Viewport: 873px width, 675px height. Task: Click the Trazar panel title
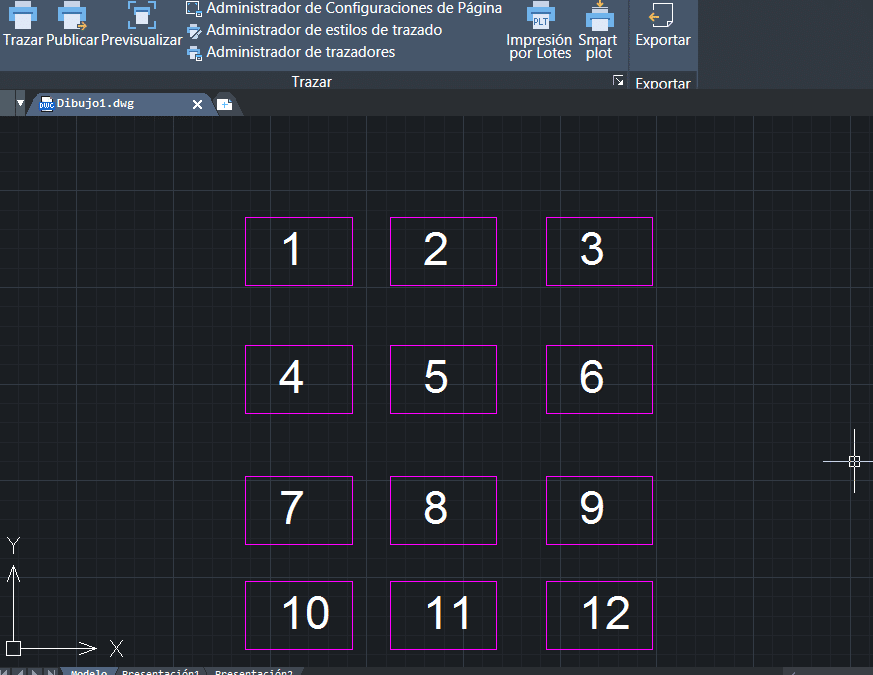pyautogui.click(x=312, y=82)
